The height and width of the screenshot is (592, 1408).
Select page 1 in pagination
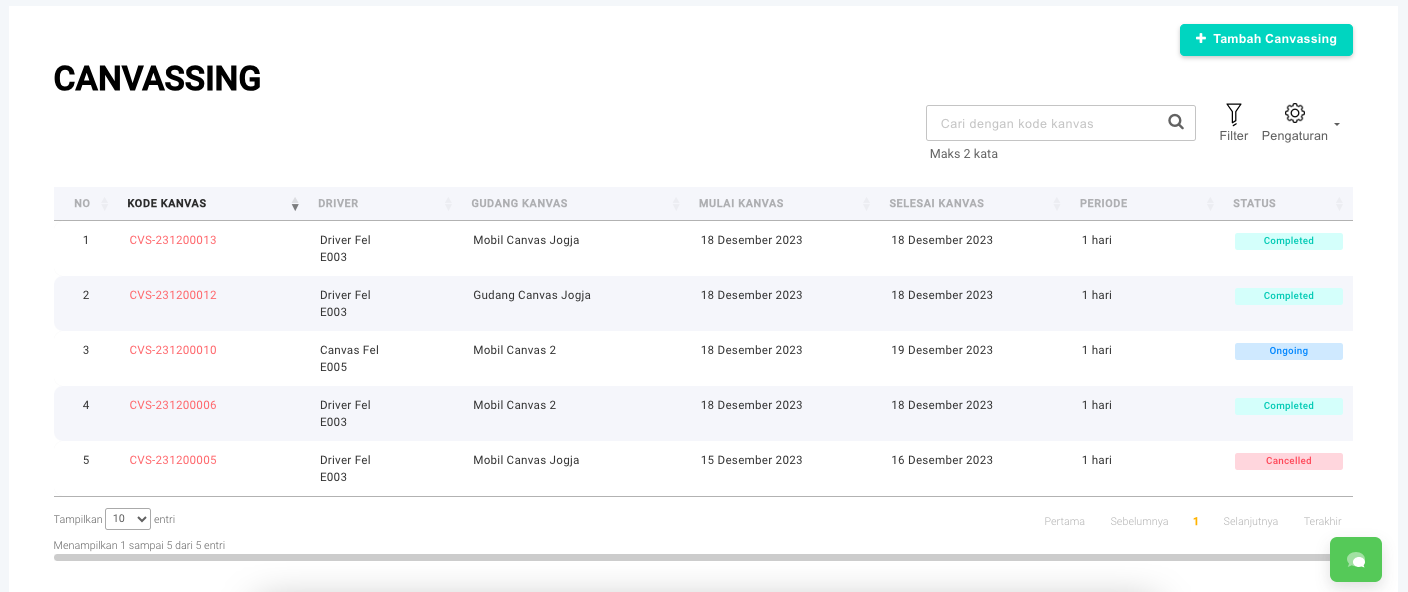point(1196,521)
